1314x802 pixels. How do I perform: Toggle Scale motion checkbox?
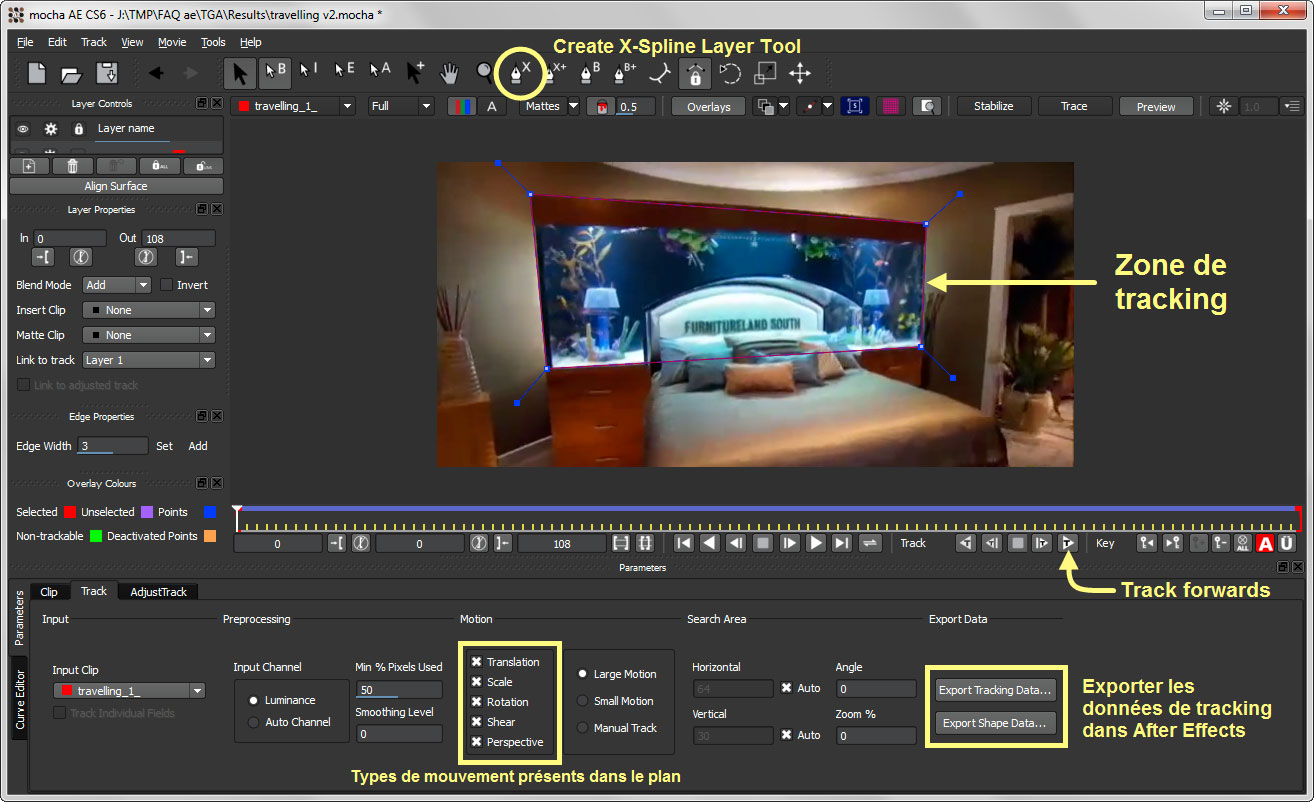(x=477, y=682)
